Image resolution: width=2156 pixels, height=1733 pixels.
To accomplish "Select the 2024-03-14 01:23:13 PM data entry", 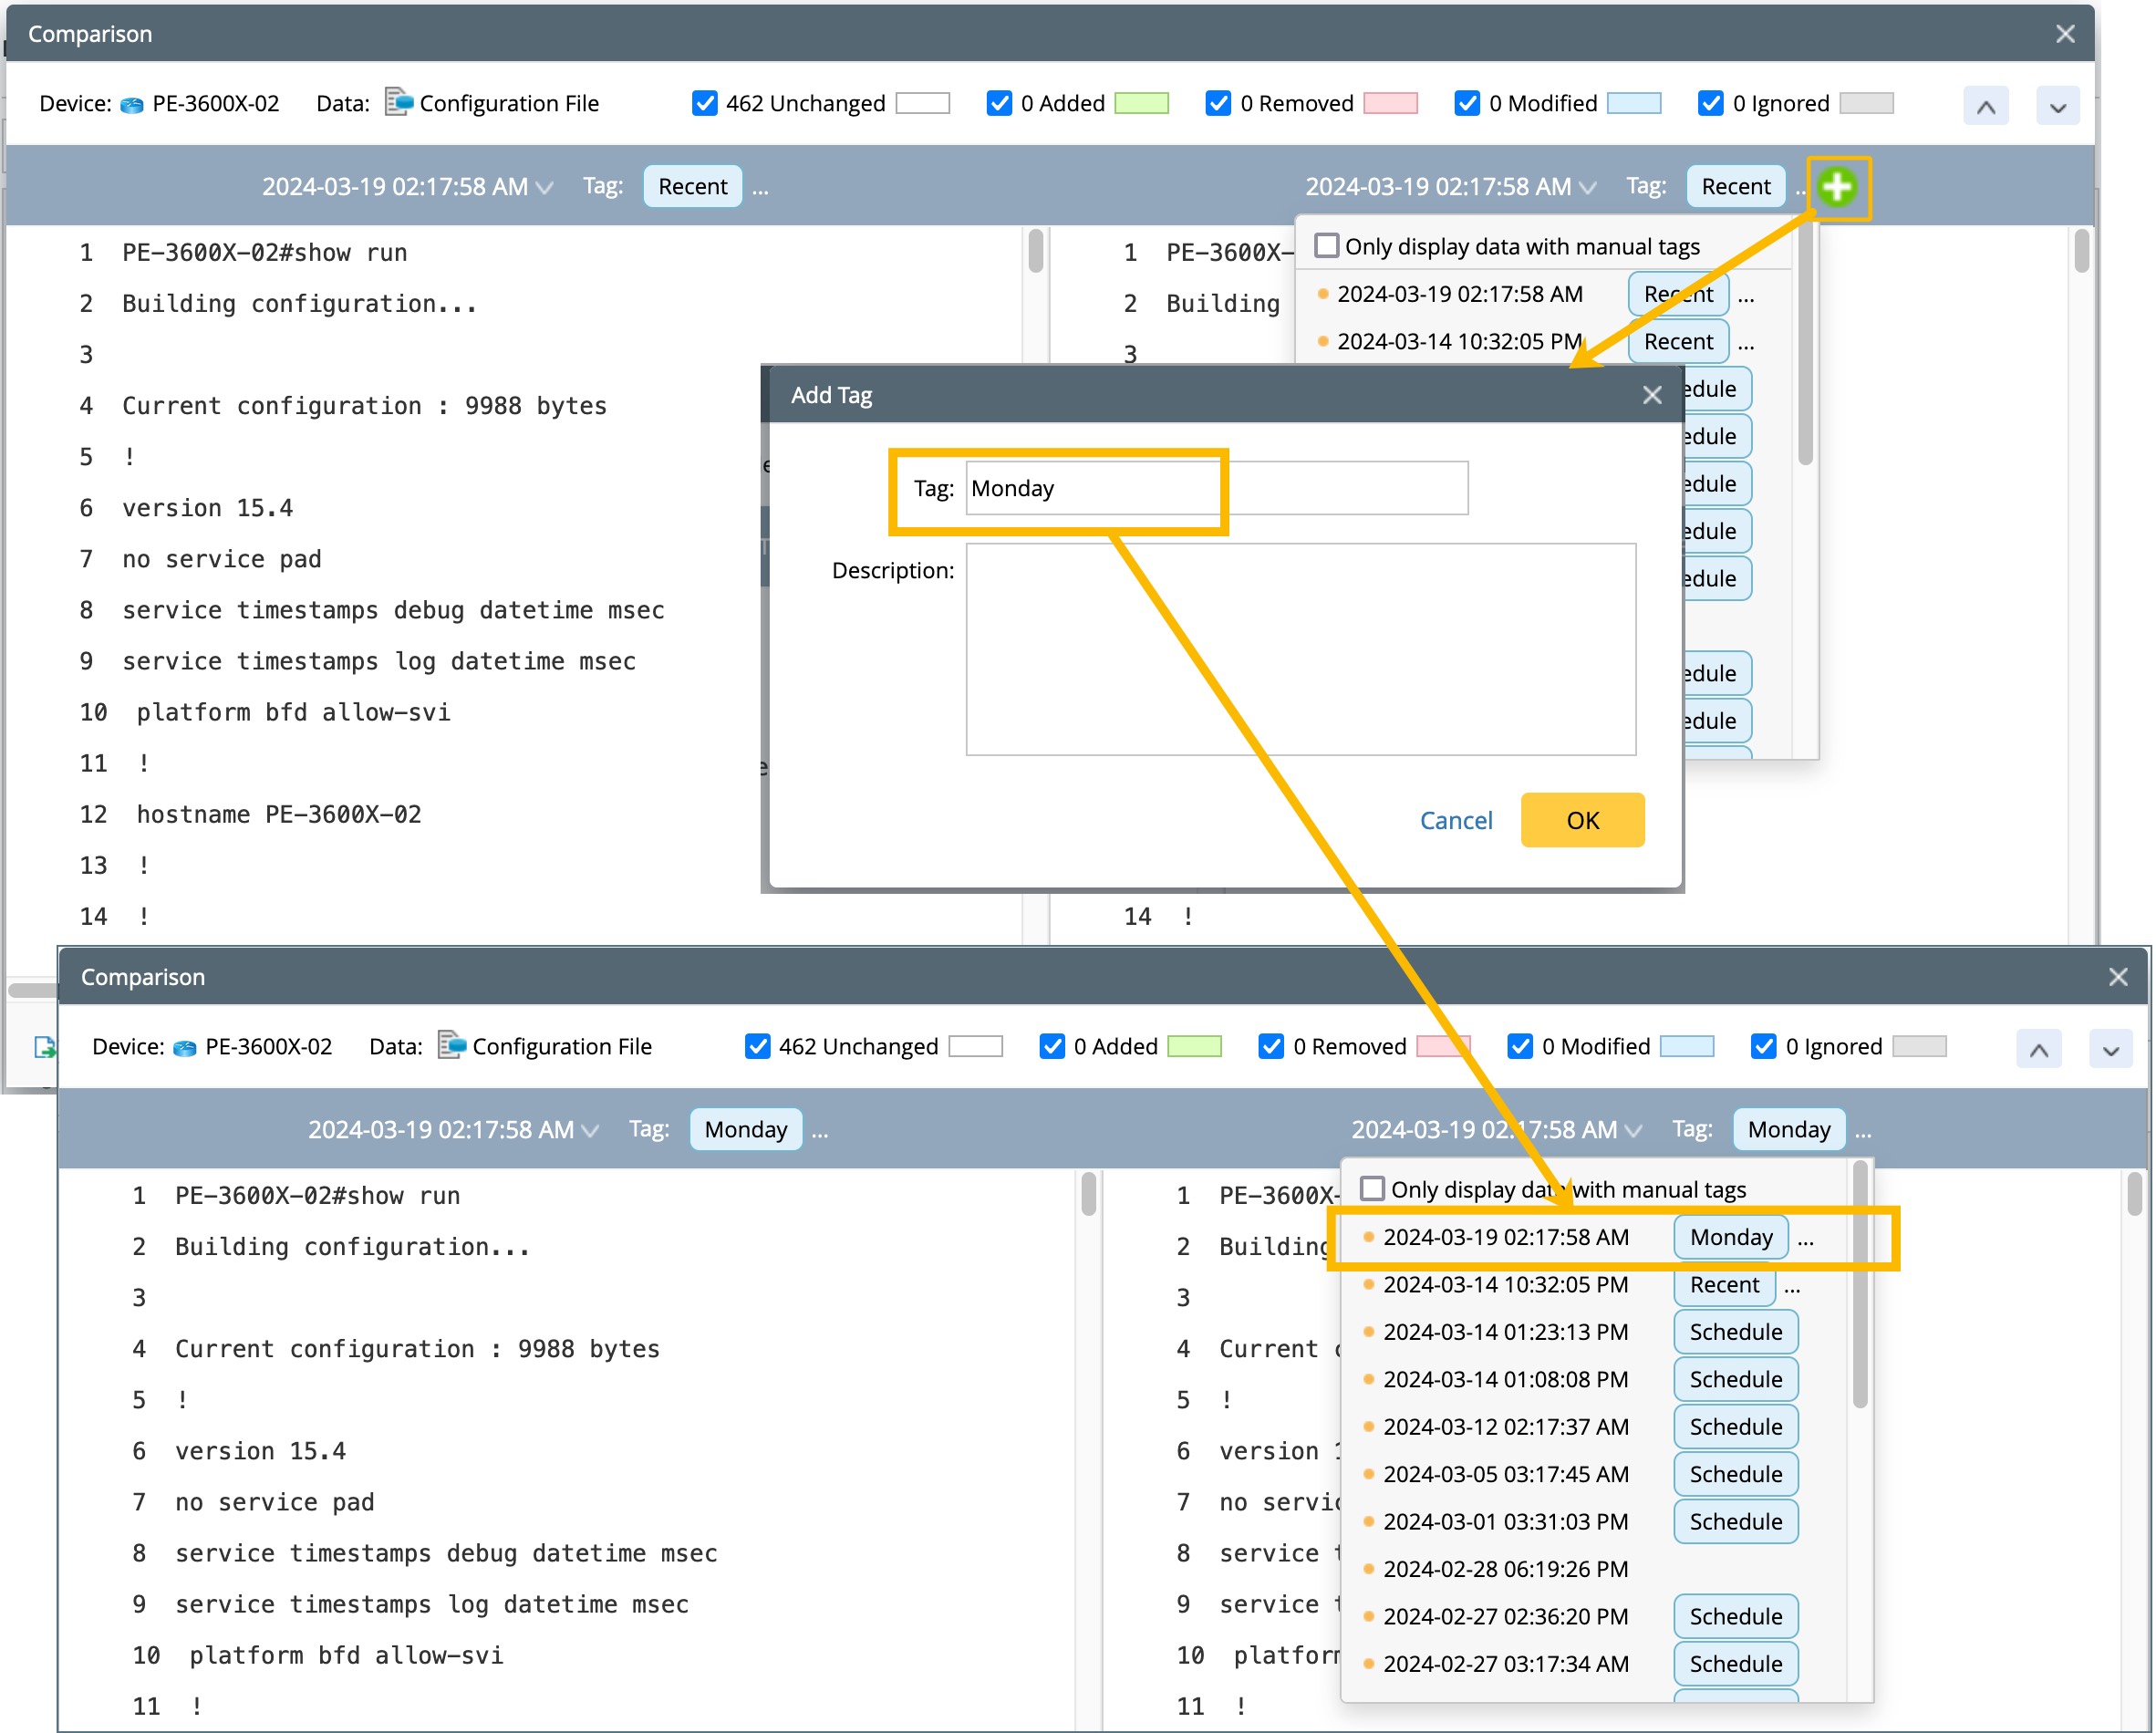I will click(x=1505, y=1332).
